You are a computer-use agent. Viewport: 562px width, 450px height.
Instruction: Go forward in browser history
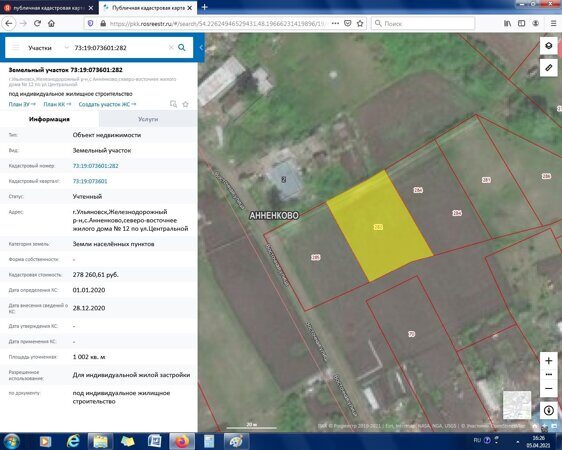(x=23, y=23)
